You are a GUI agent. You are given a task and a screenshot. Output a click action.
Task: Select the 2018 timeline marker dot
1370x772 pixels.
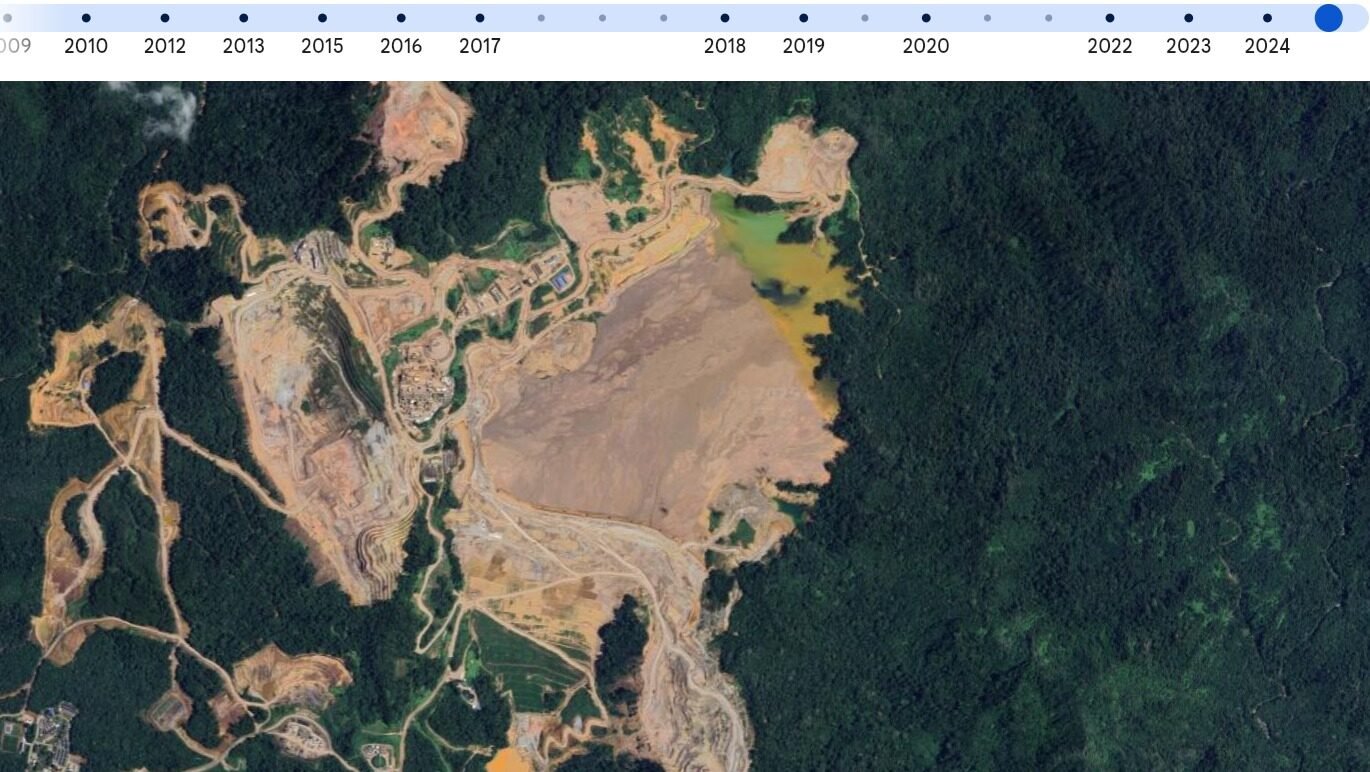(x=724, y=16)
